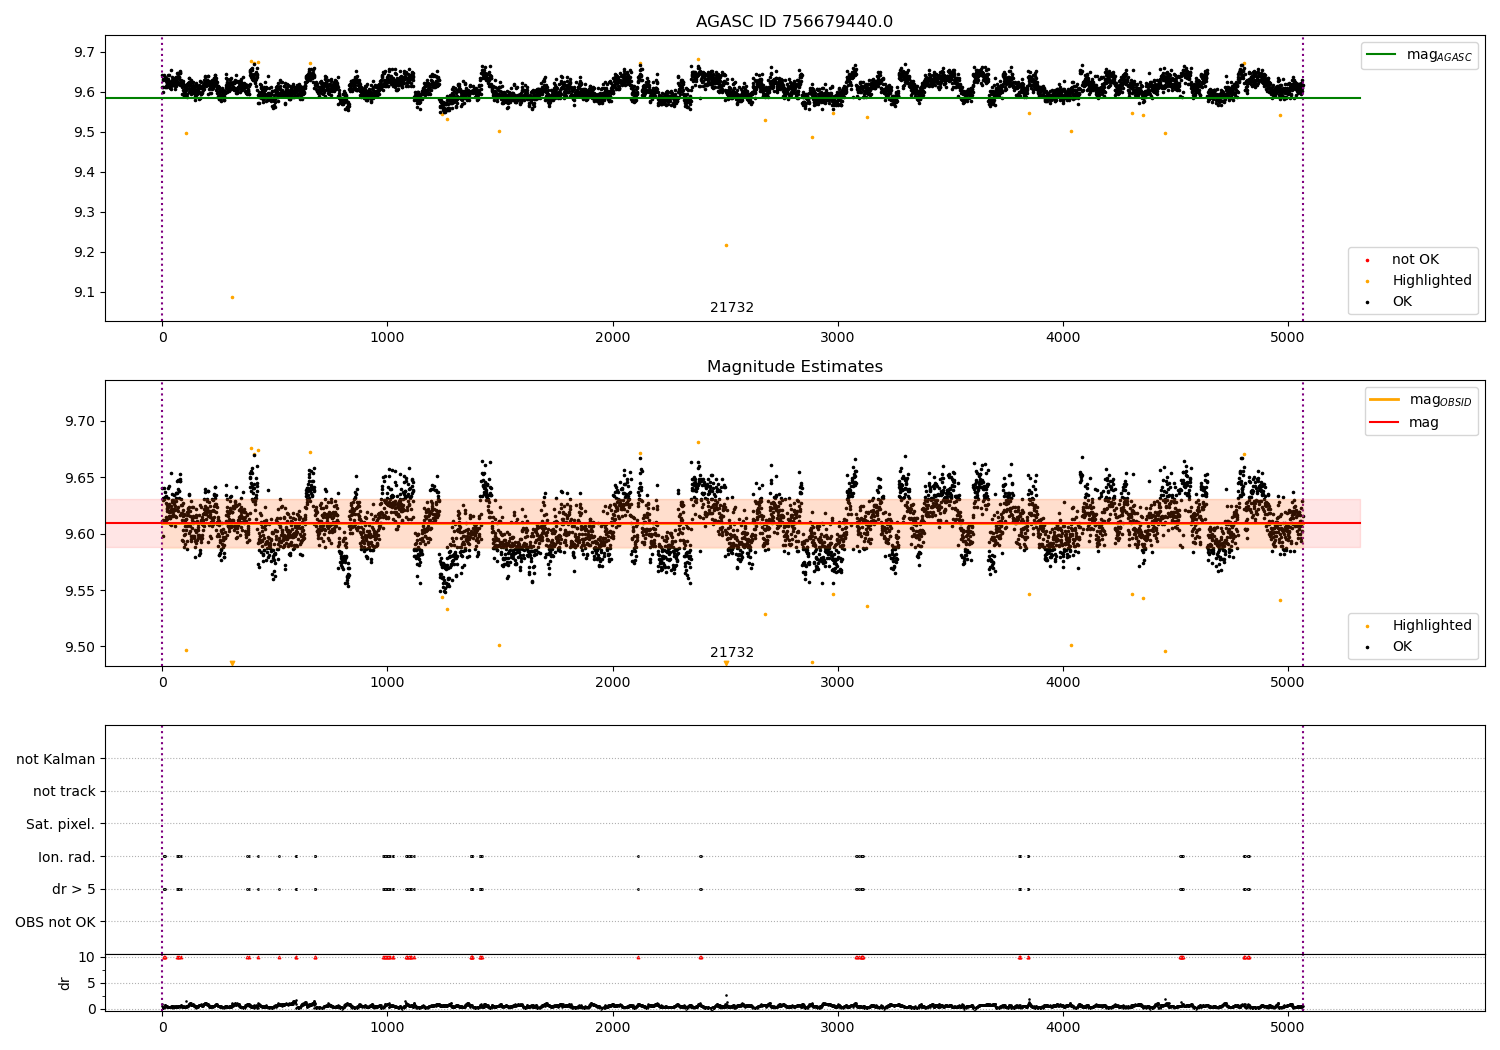This screenshot has height=1050, width=1500.
Task: Click the rotated 'dr' y-axis label
Action: pyautogui.click(x=65, y=983)
